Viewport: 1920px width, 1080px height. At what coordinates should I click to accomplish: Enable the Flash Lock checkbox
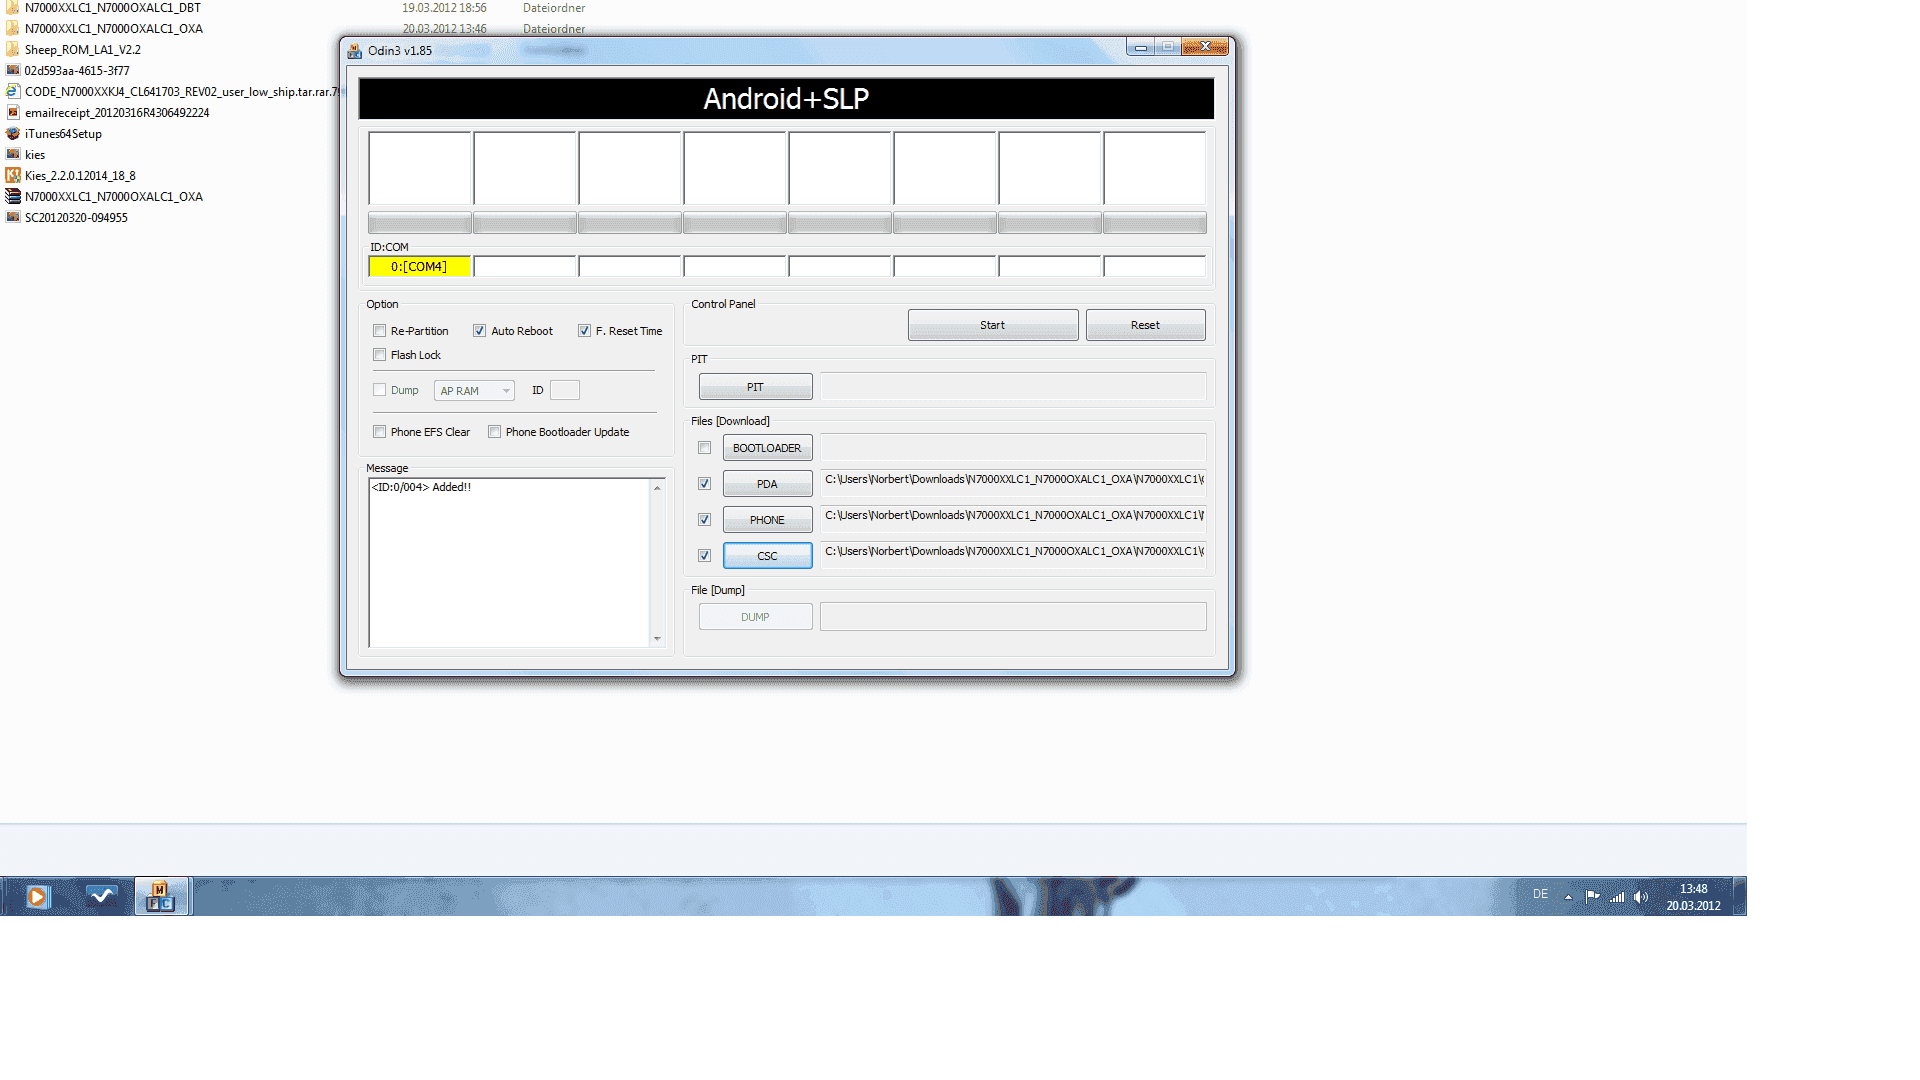point(379,355)
